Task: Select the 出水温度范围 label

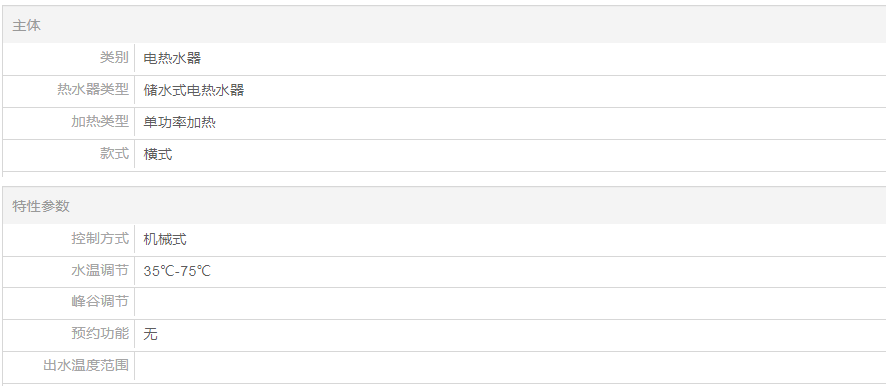Action: [x=86, y=365]
